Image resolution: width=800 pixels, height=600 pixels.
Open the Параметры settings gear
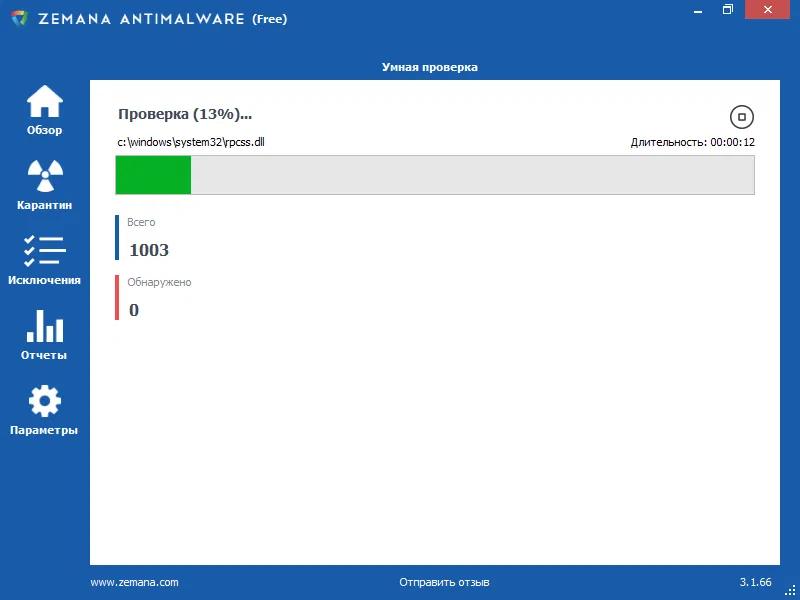point(44,410)
